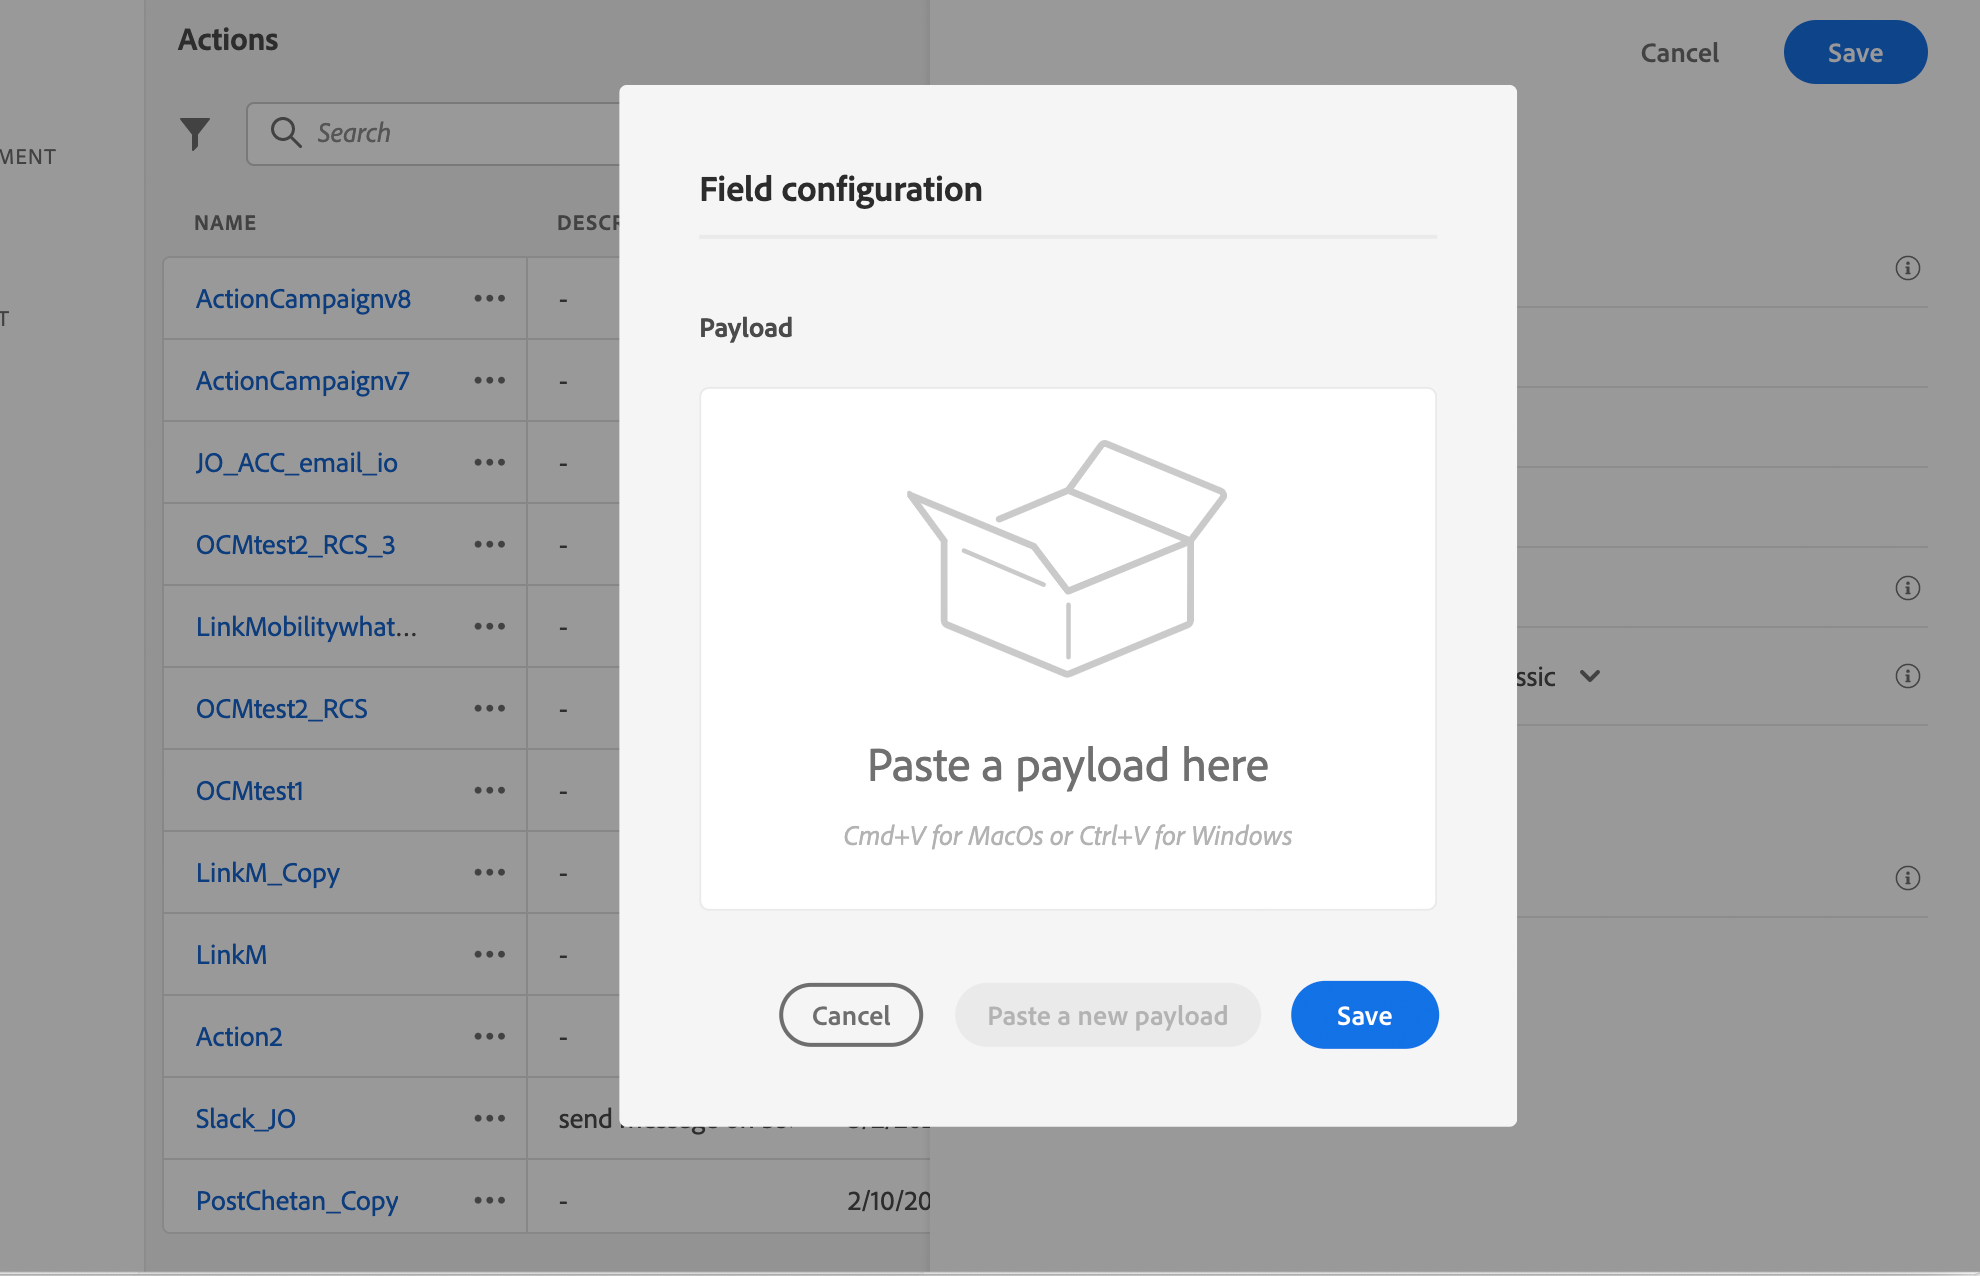Click the bottom-most info icon
This screenshot has height=1276, width=1980.
pos(1907,878)
